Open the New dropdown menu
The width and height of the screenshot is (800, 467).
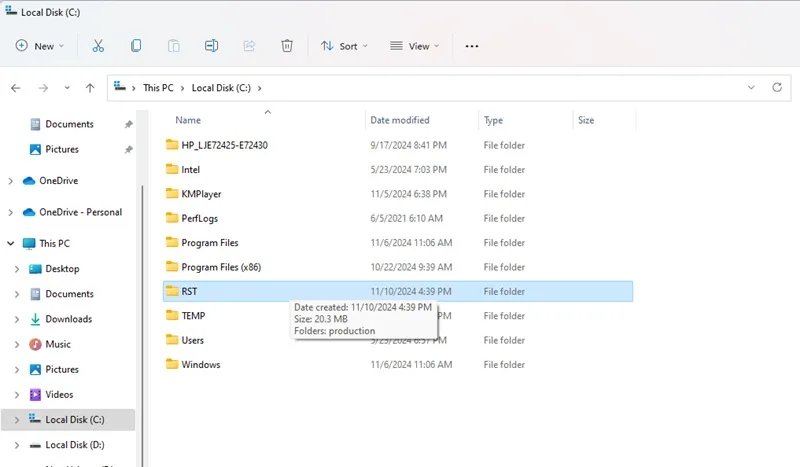pos(40,46)
